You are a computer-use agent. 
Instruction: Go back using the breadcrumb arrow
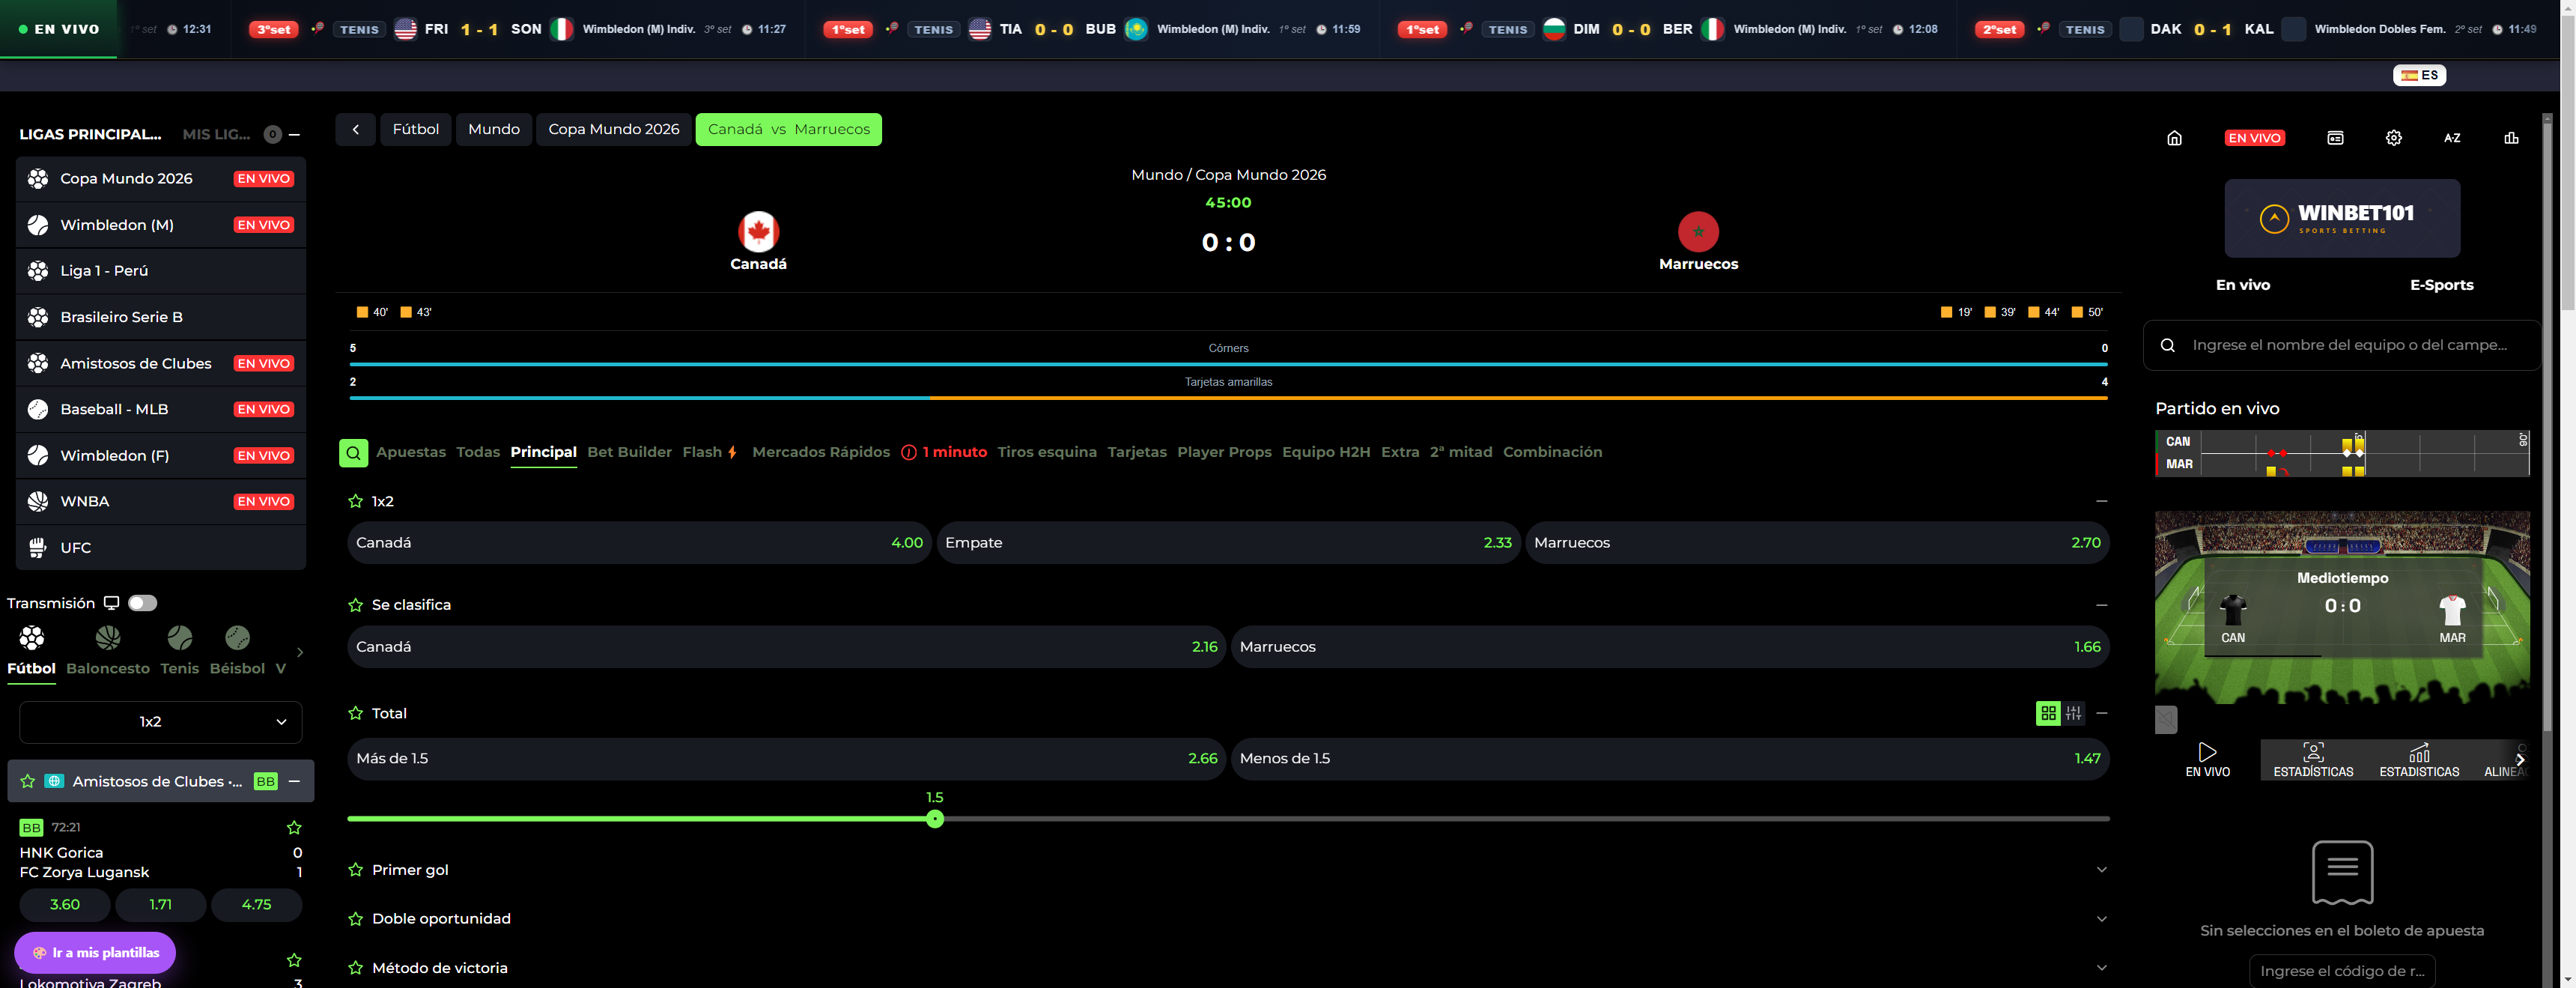(355, 129)
